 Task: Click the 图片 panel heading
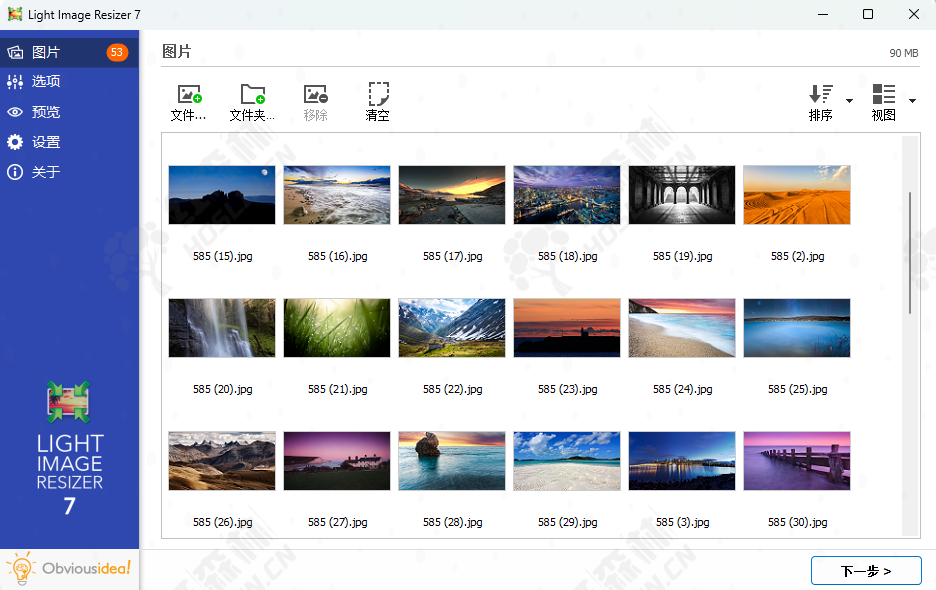[x=177, y=51]
